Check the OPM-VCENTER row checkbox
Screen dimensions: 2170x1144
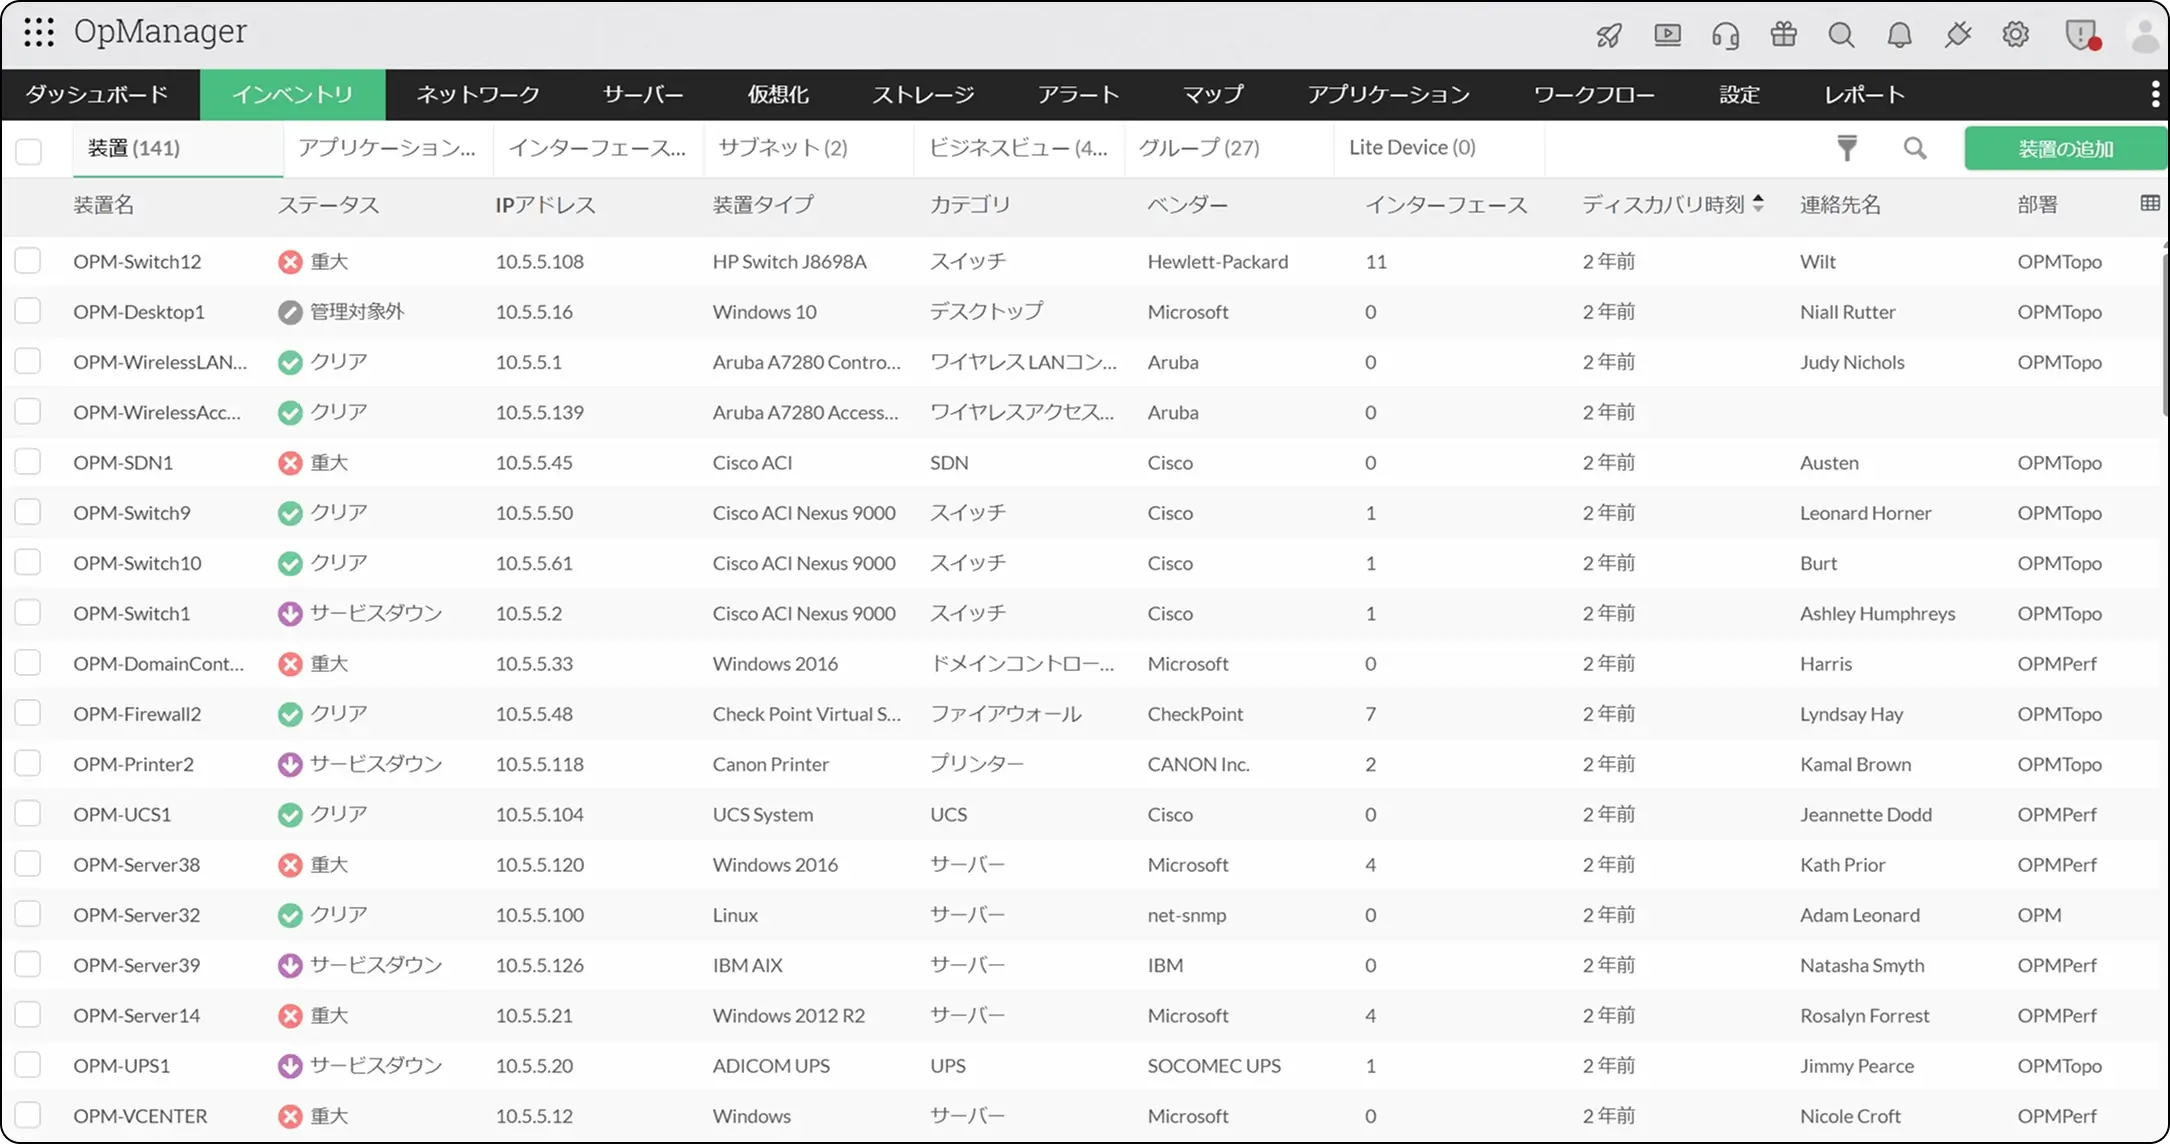(28, 1115)
